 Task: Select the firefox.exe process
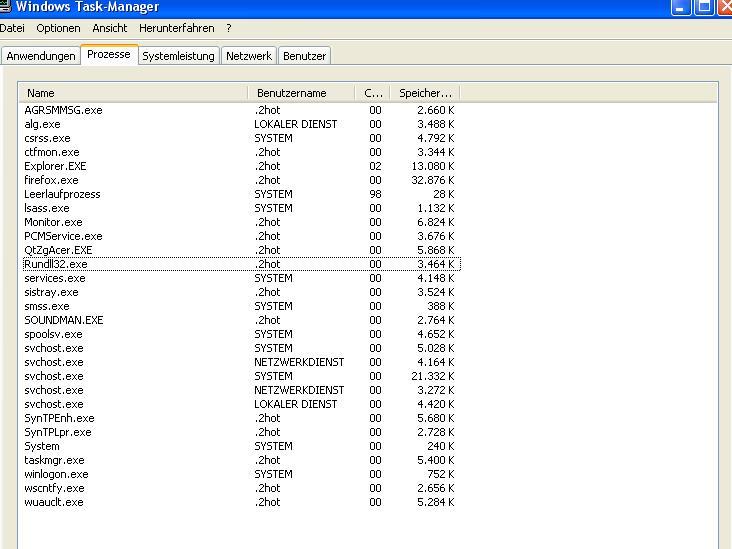[242, 180]
